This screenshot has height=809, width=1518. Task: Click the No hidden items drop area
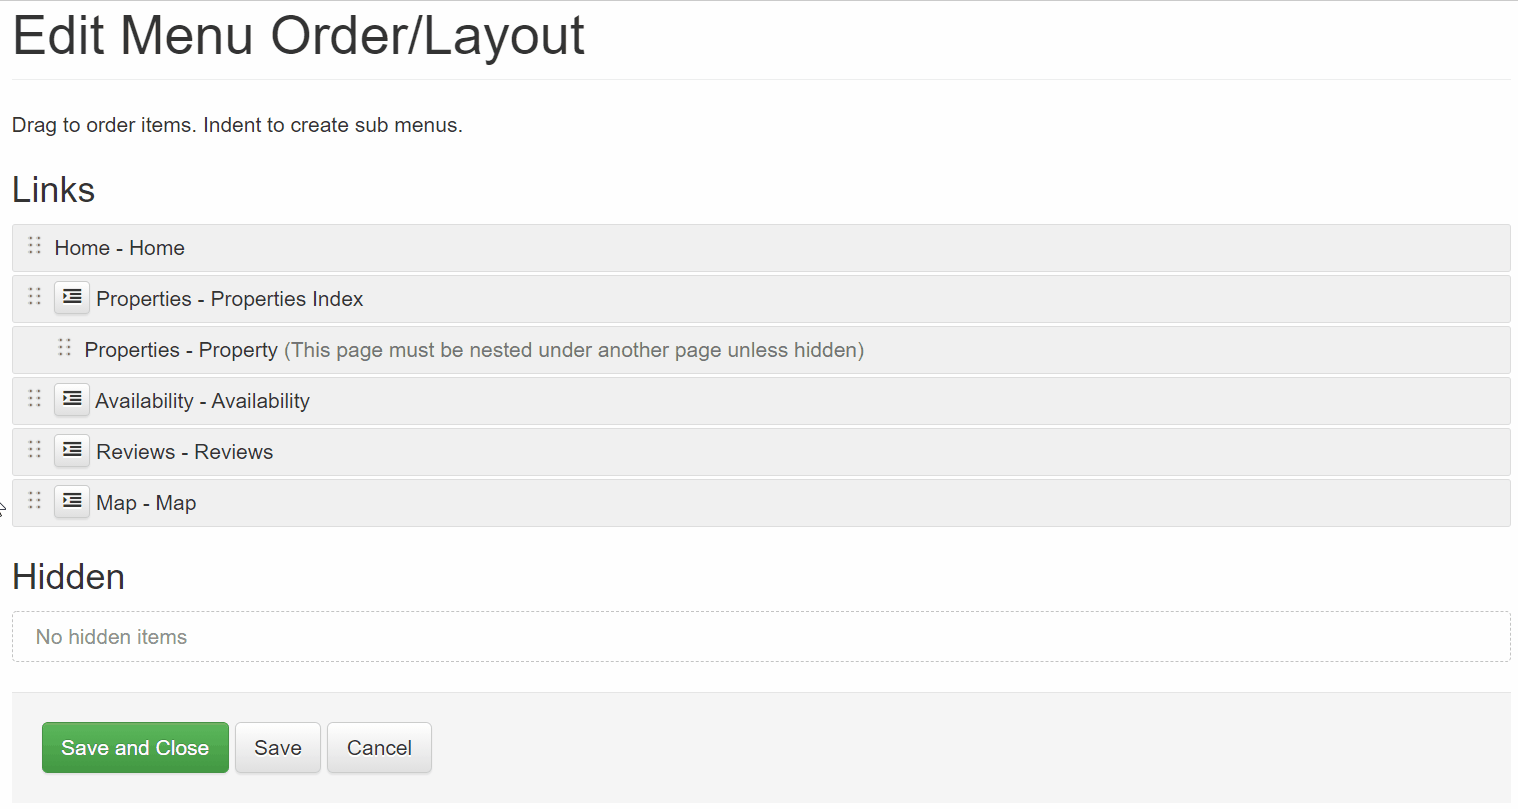(761, 637)
